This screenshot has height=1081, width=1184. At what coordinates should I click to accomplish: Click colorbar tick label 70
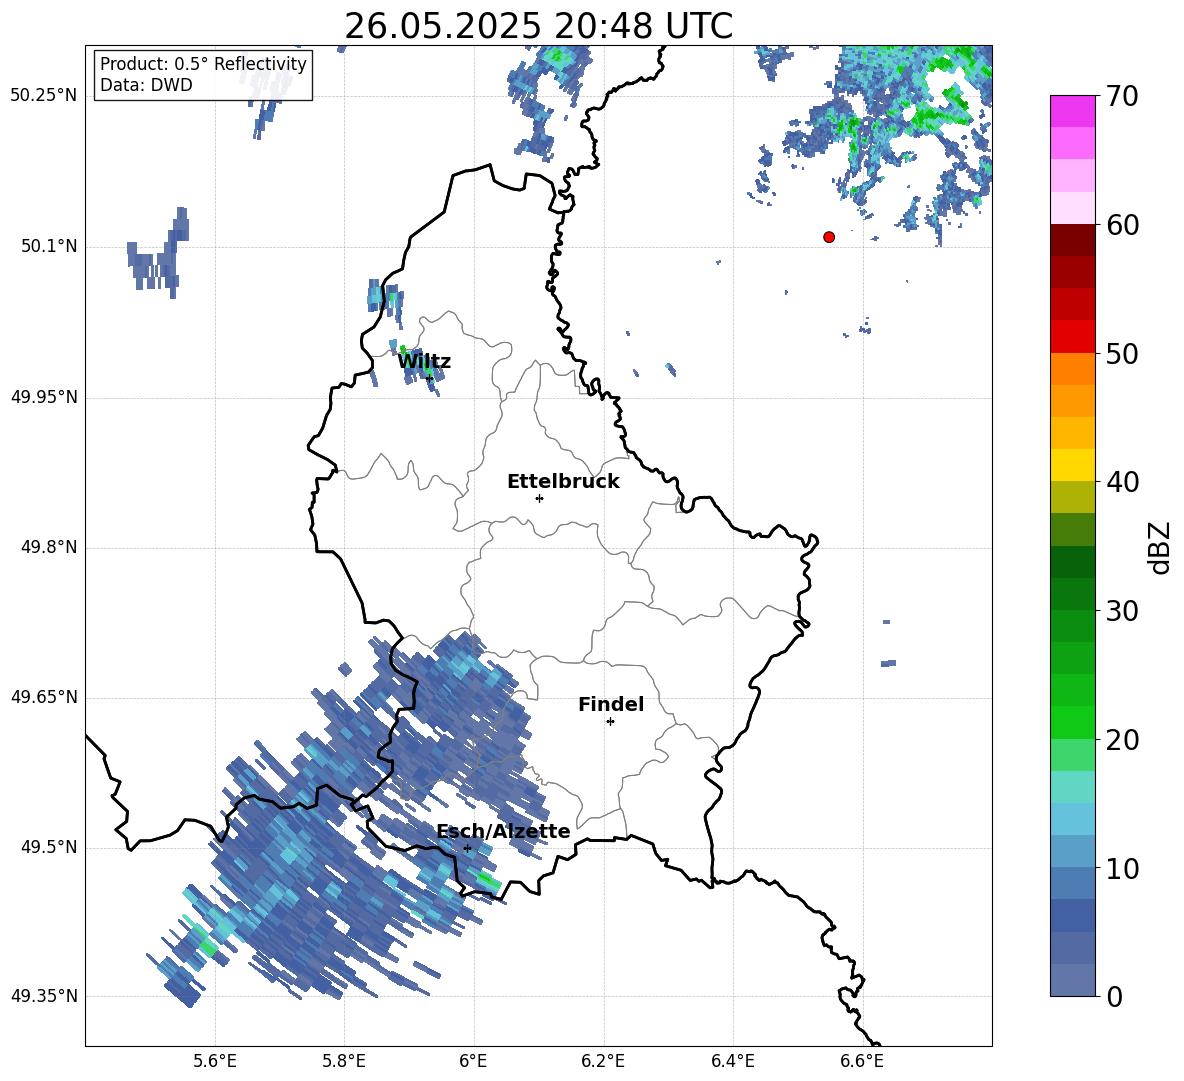click(1122, 96)
